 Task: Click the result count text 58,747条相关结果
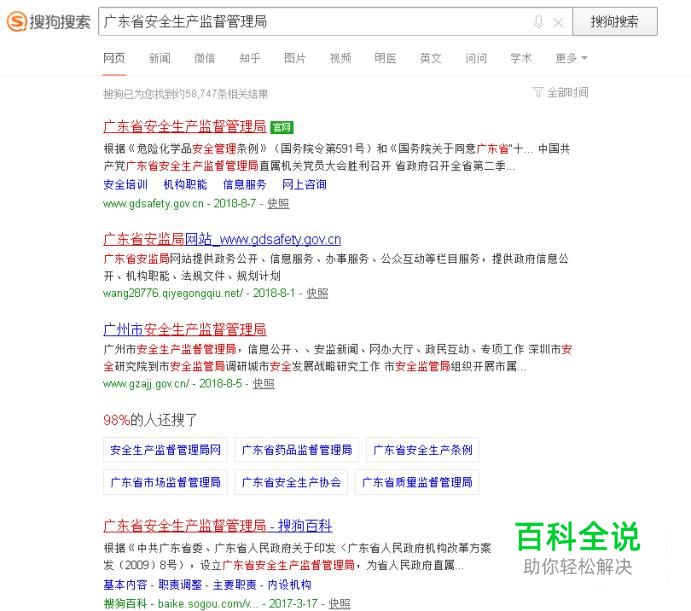point(227,94)
